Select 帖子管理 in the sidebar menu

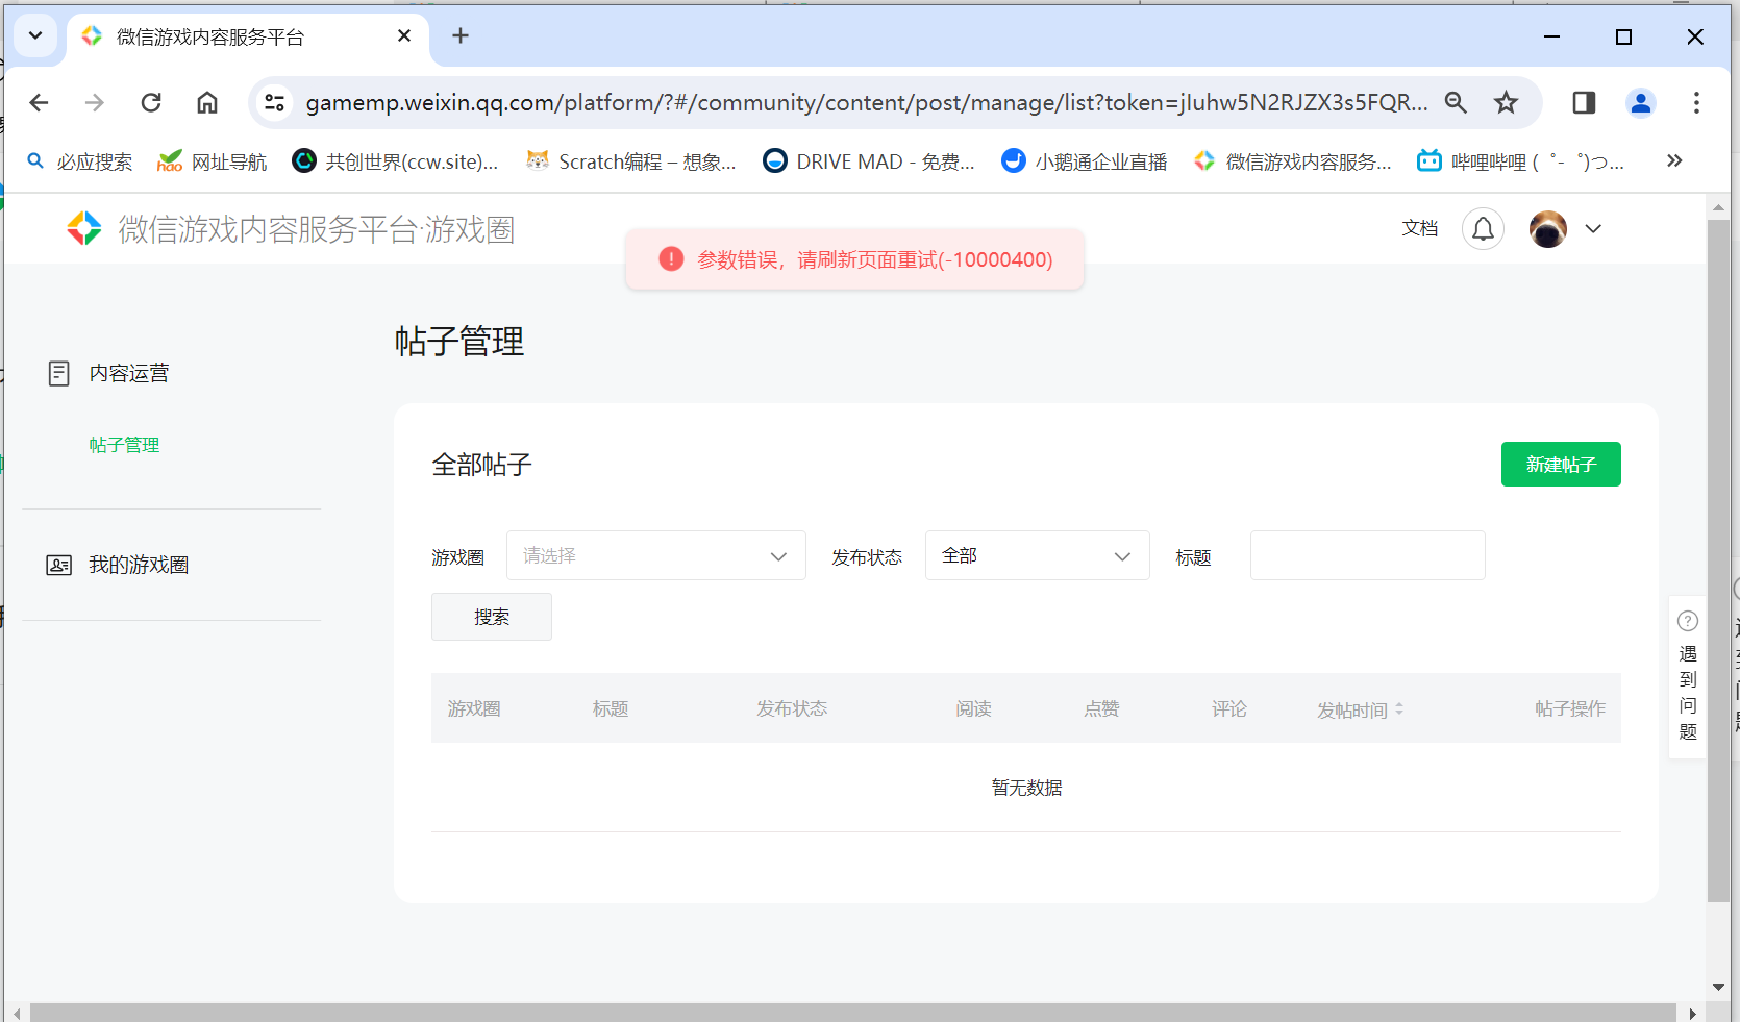[x=124, y=445]
